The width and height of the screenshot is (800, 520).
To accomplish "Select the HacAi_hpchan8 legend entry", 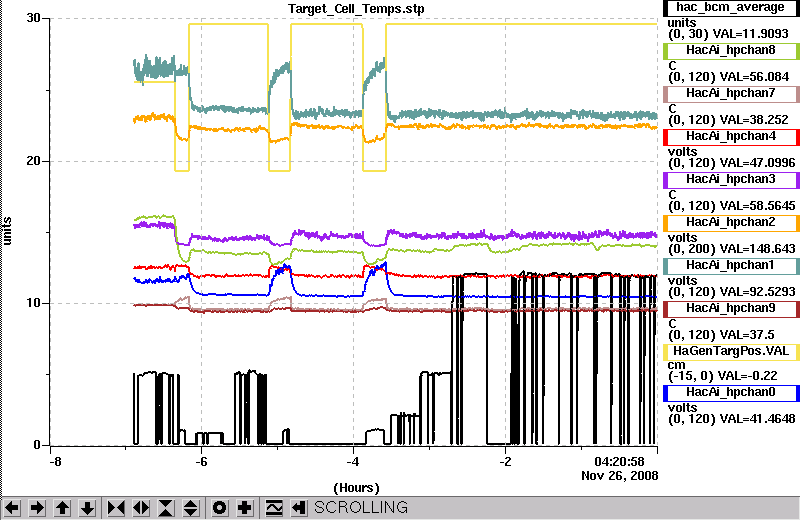I will (x=731, y=50).
